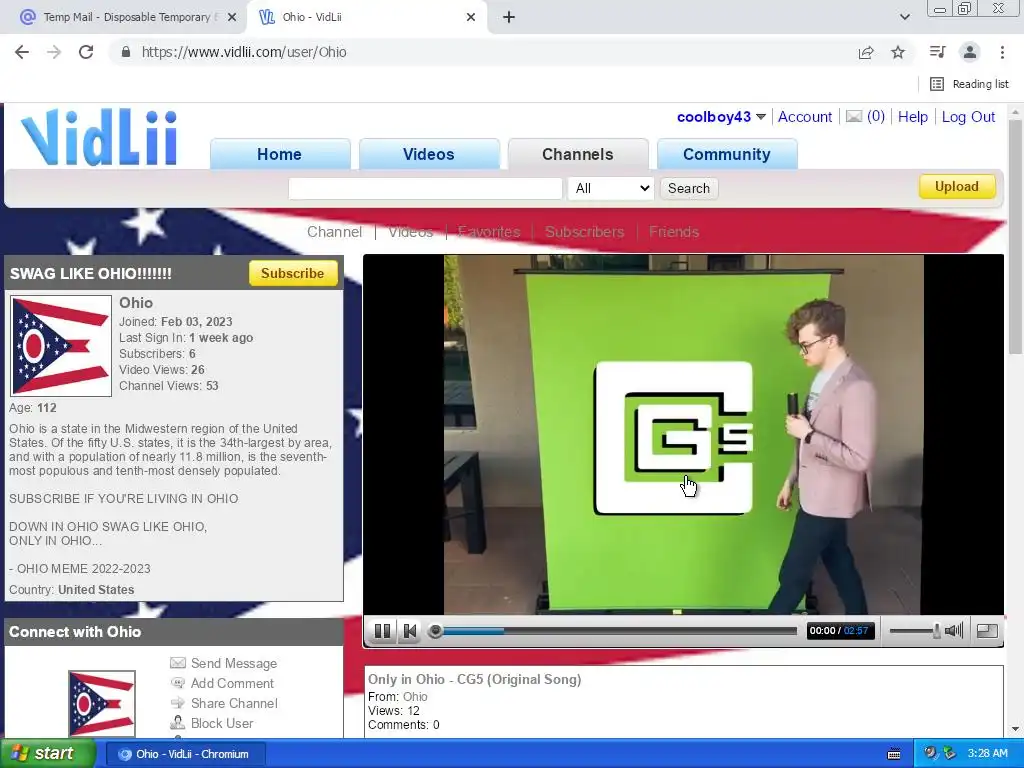Viewport: 1024px width, 768px height.
Task: Click the Ohio flag in Connect panel
Action: (102, 703)
